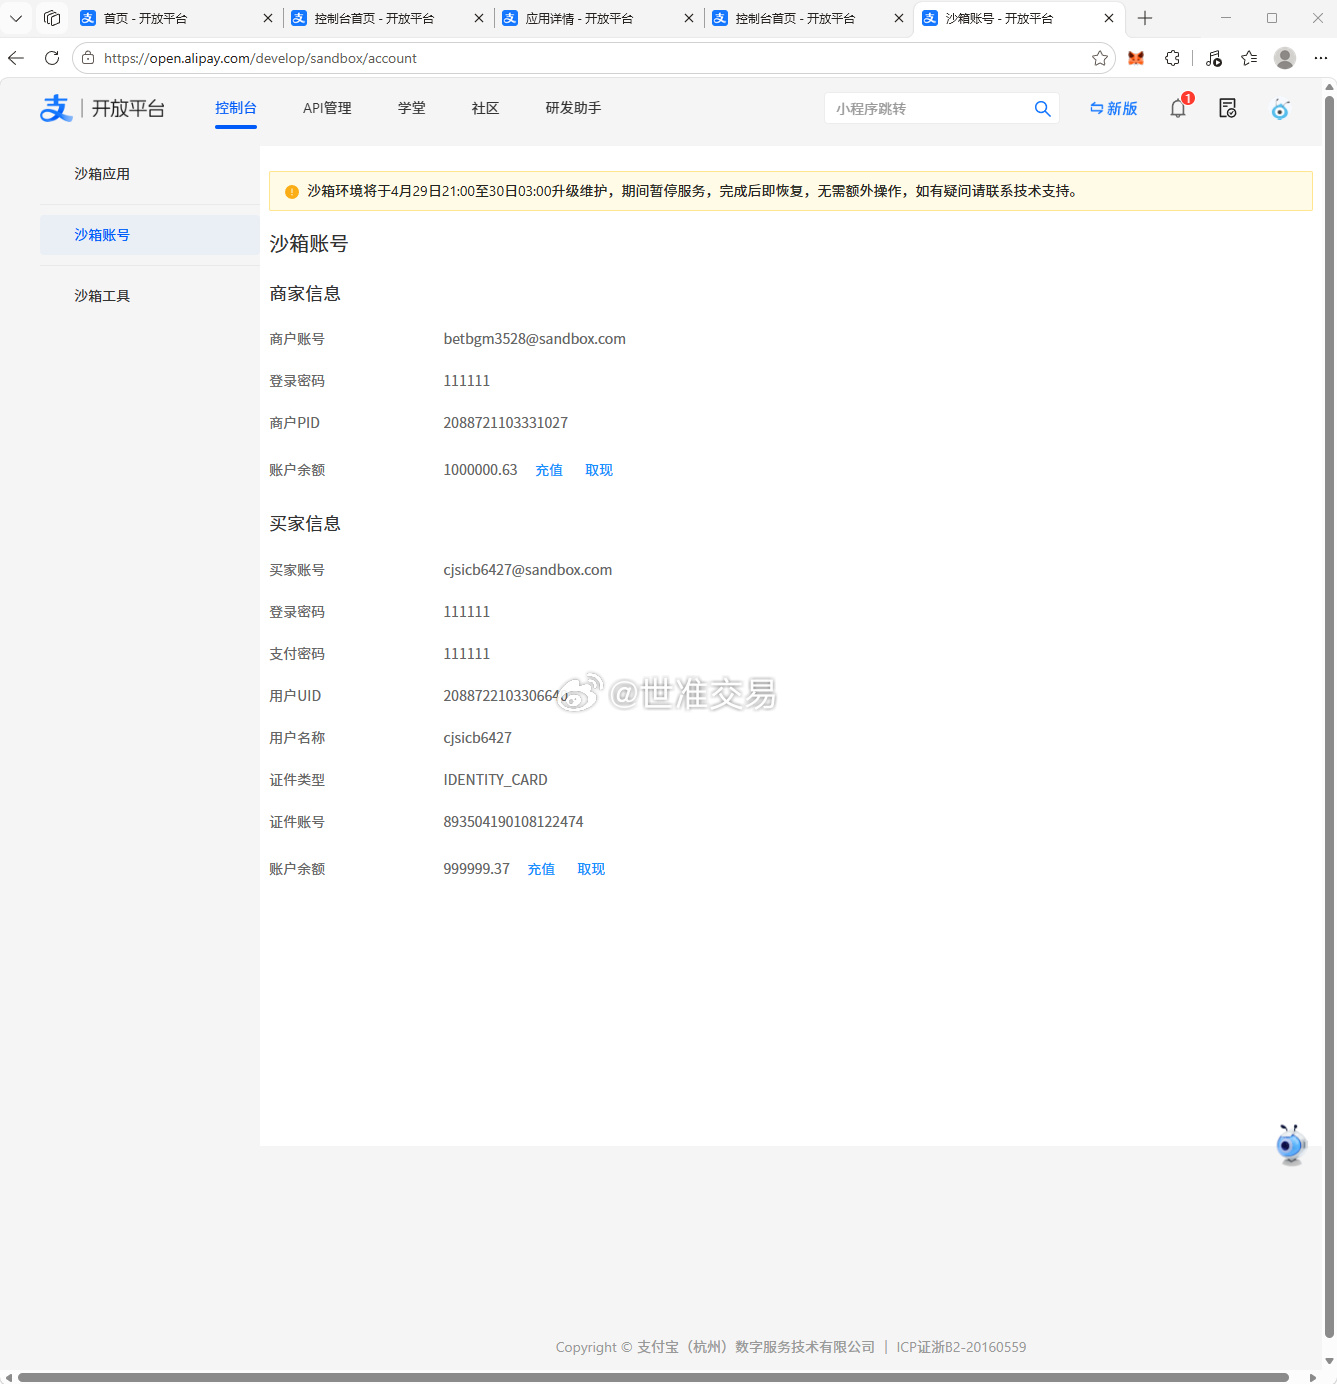Screen dimensions: 1337x1384
Task: Open the 学堂 nav item
Action: coord(412,108)
